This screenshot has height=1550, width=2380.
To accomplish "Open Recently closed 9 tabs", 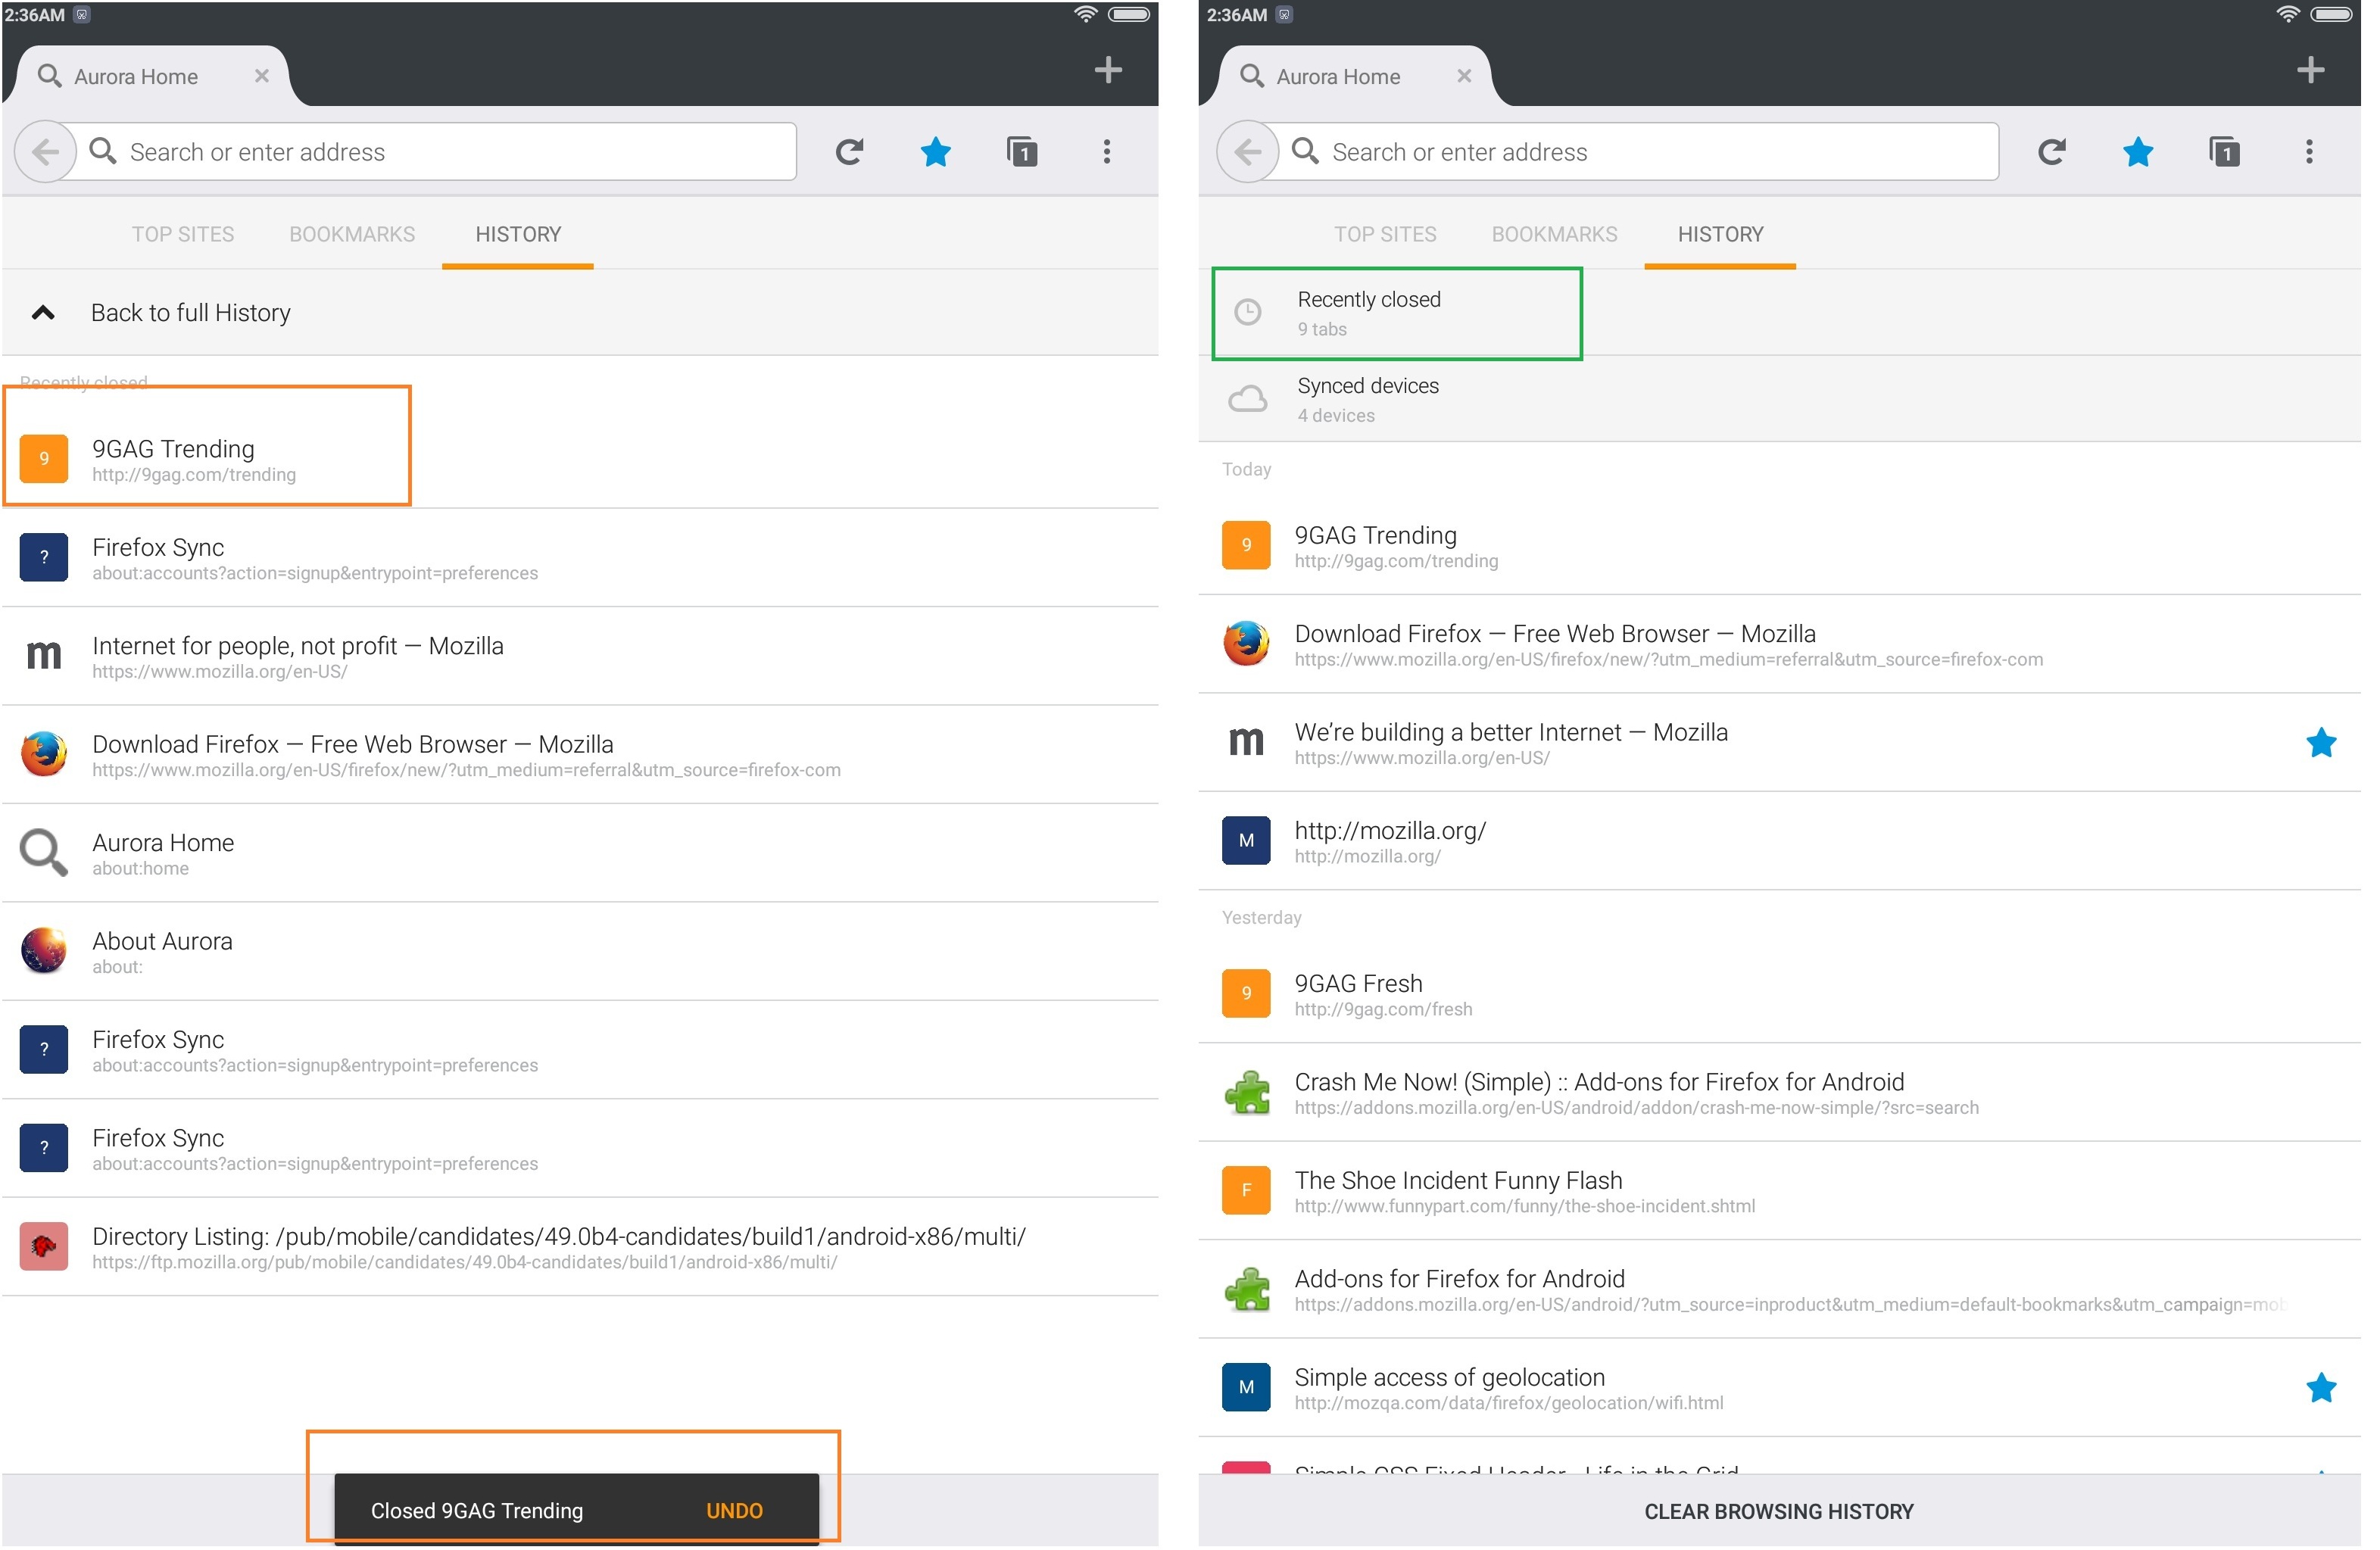I will 1780,313.
